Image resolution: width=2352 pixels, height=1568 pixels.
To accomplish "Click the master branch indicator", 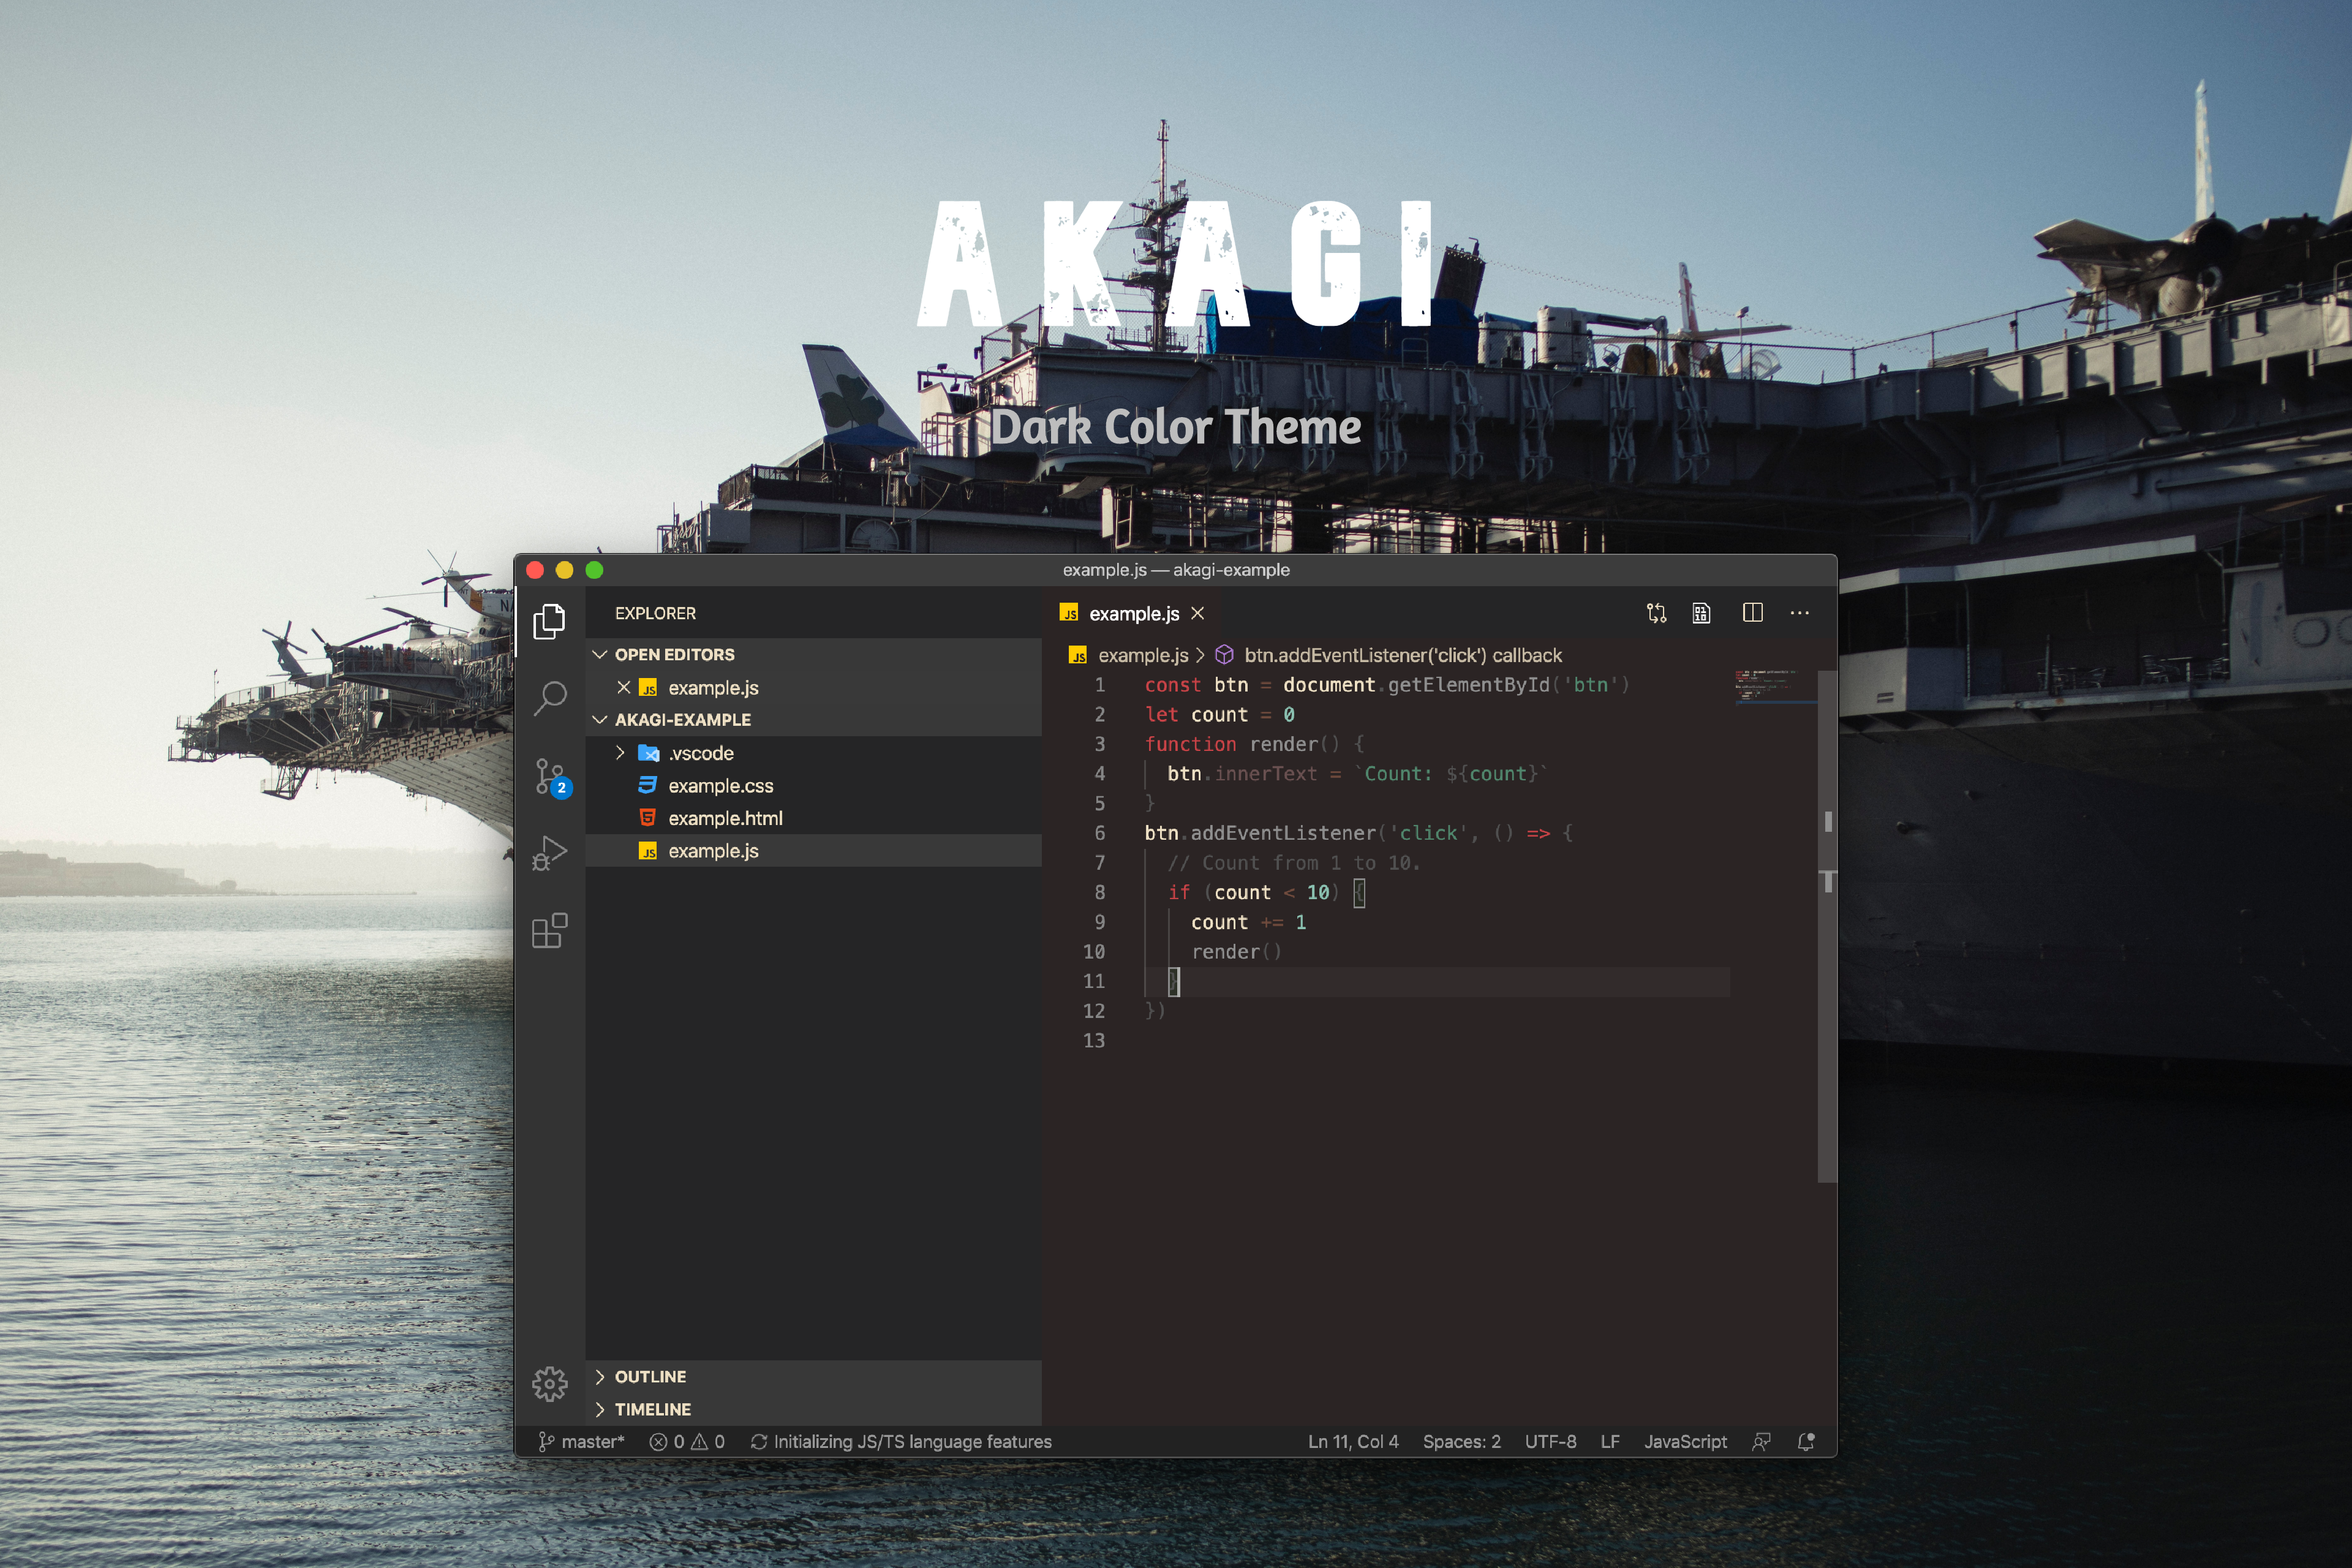I will coord(582,1441).
